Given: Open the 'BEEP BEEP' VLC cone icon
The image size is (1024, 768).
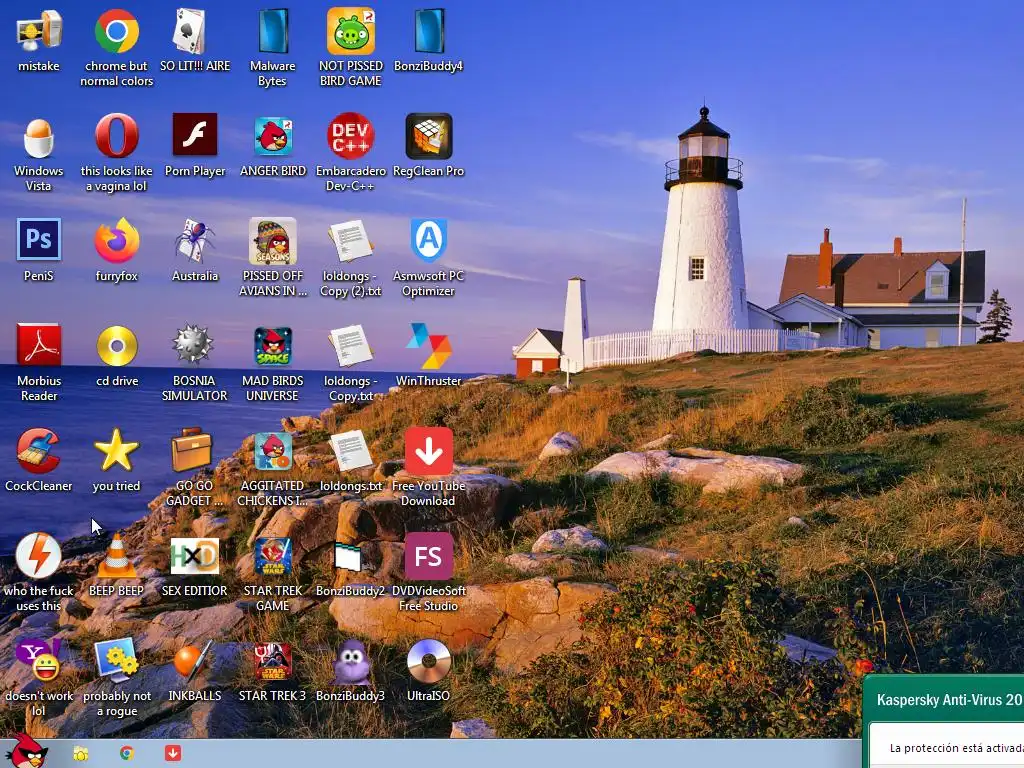Looking at the screenshot, I should tap(116, 556).
